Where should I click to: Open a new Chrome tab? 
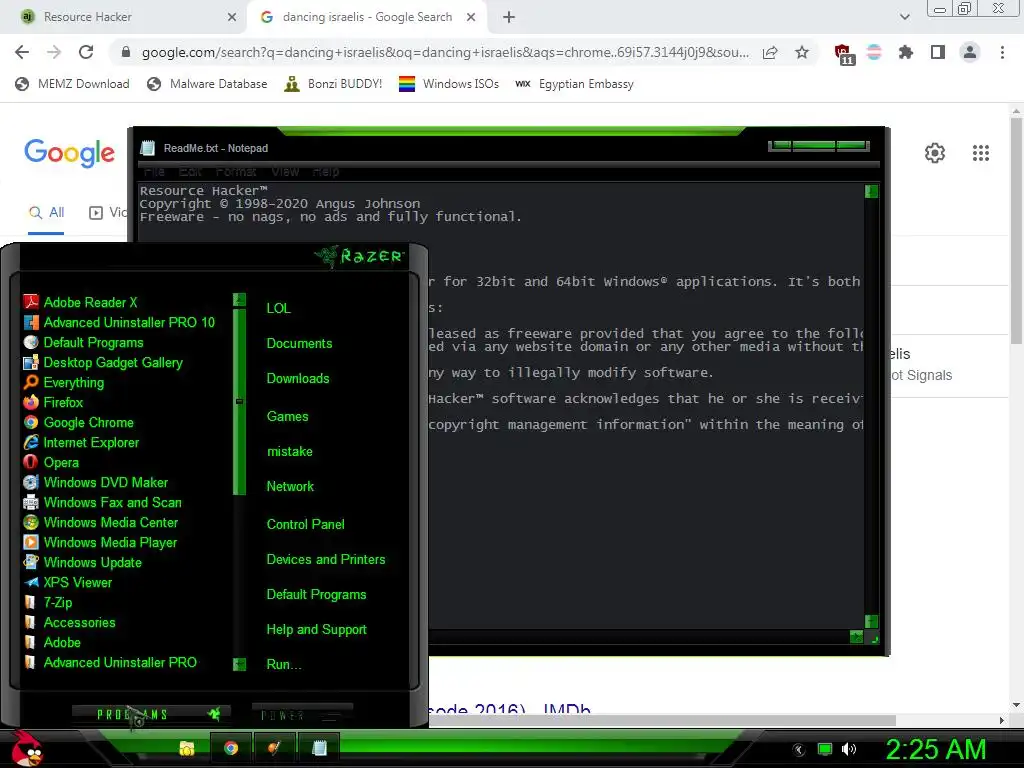click(509, 17)
